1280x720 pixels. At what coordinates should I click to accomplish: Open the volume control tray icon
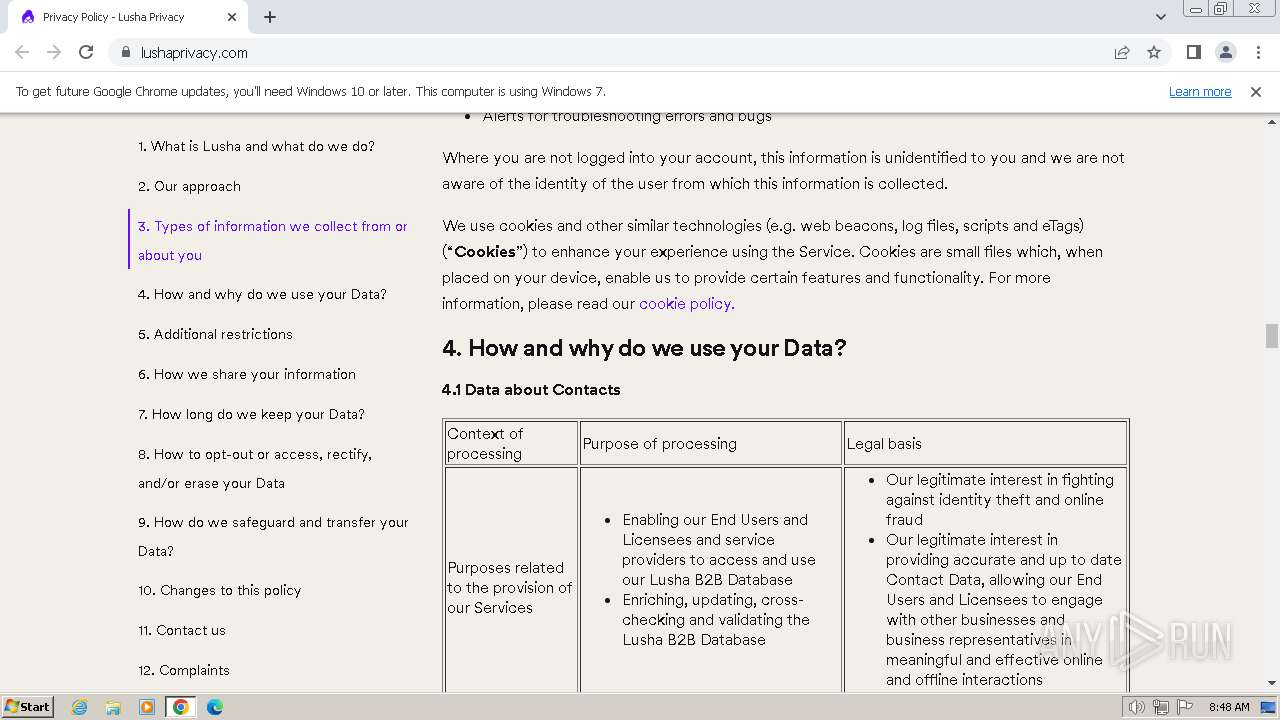(1137, 707)
